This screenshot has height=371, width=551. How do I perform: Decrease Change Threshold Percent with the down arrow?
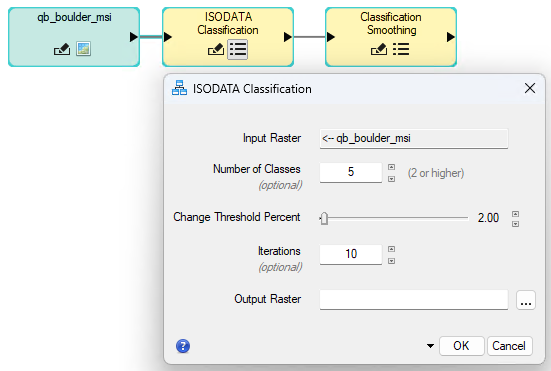tap(516, 224)
